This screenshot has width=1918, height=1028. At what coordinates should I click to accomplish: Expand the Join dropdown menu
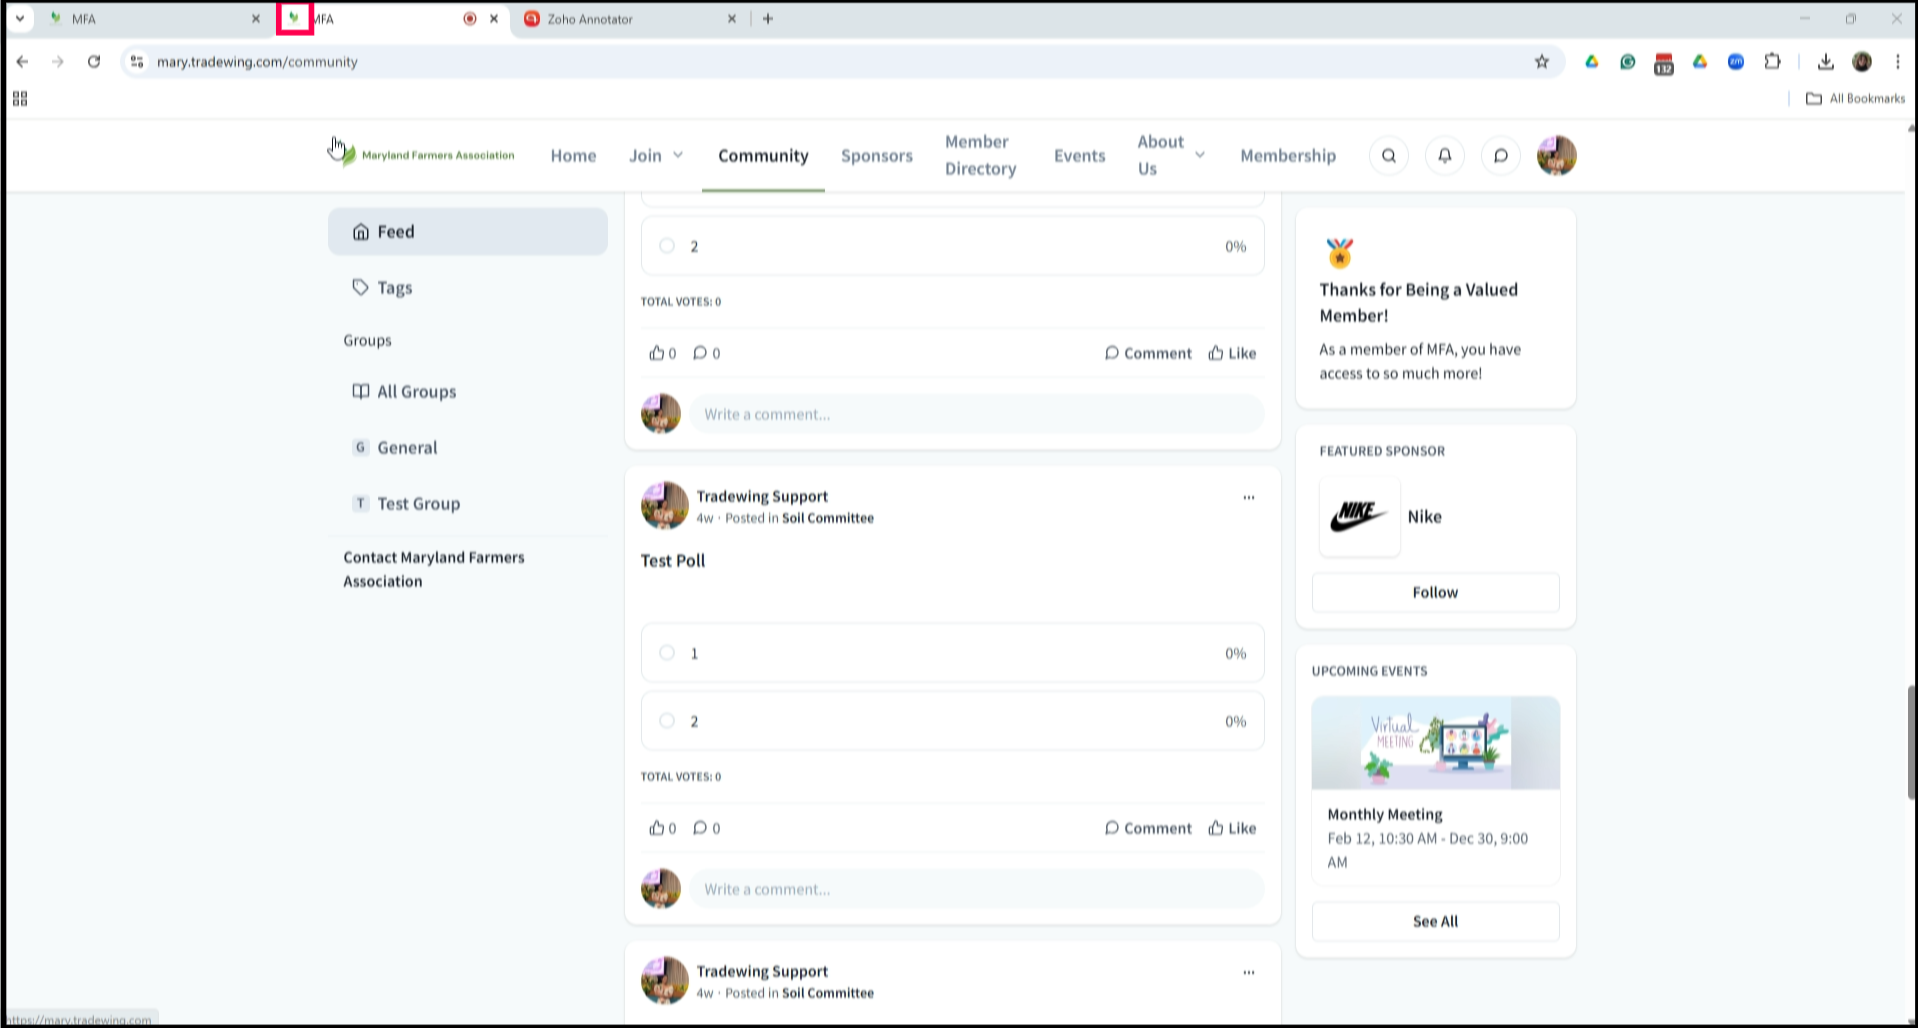pyautogui.click(x=656, y=155)
